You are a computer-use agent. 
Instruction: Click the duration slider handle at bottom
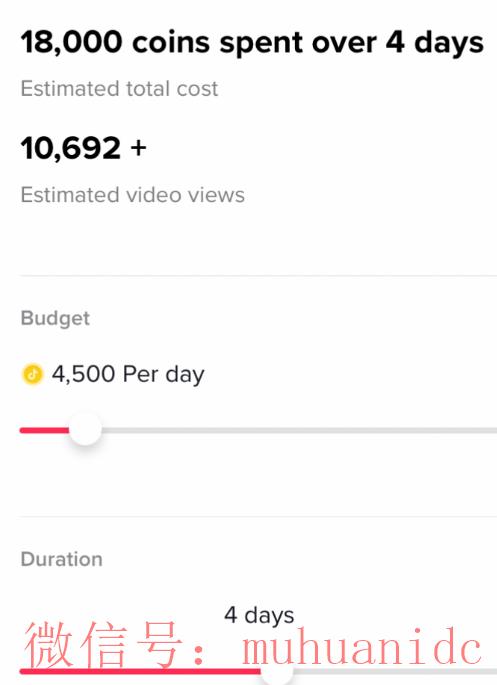[x=277, y=675]
